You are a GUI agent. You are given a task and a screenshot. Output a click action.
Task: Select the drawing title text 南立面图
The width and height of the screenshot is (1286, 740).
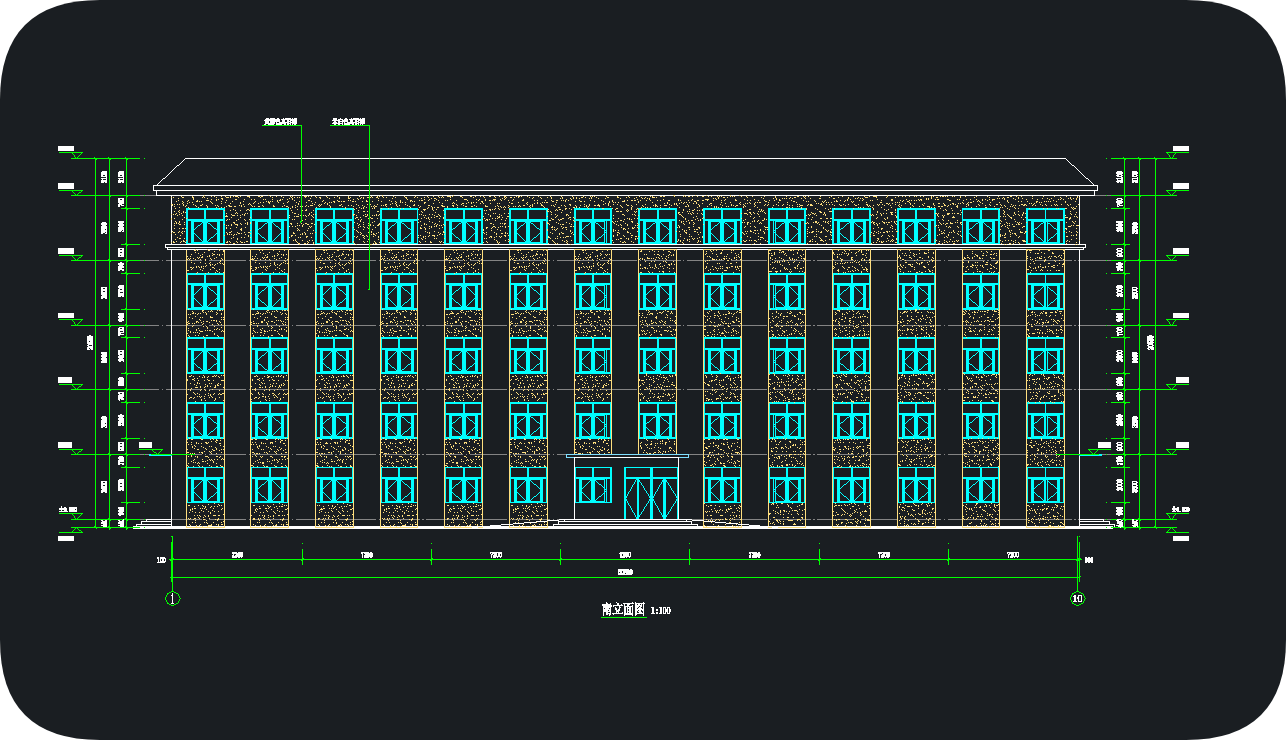(623, 609)
